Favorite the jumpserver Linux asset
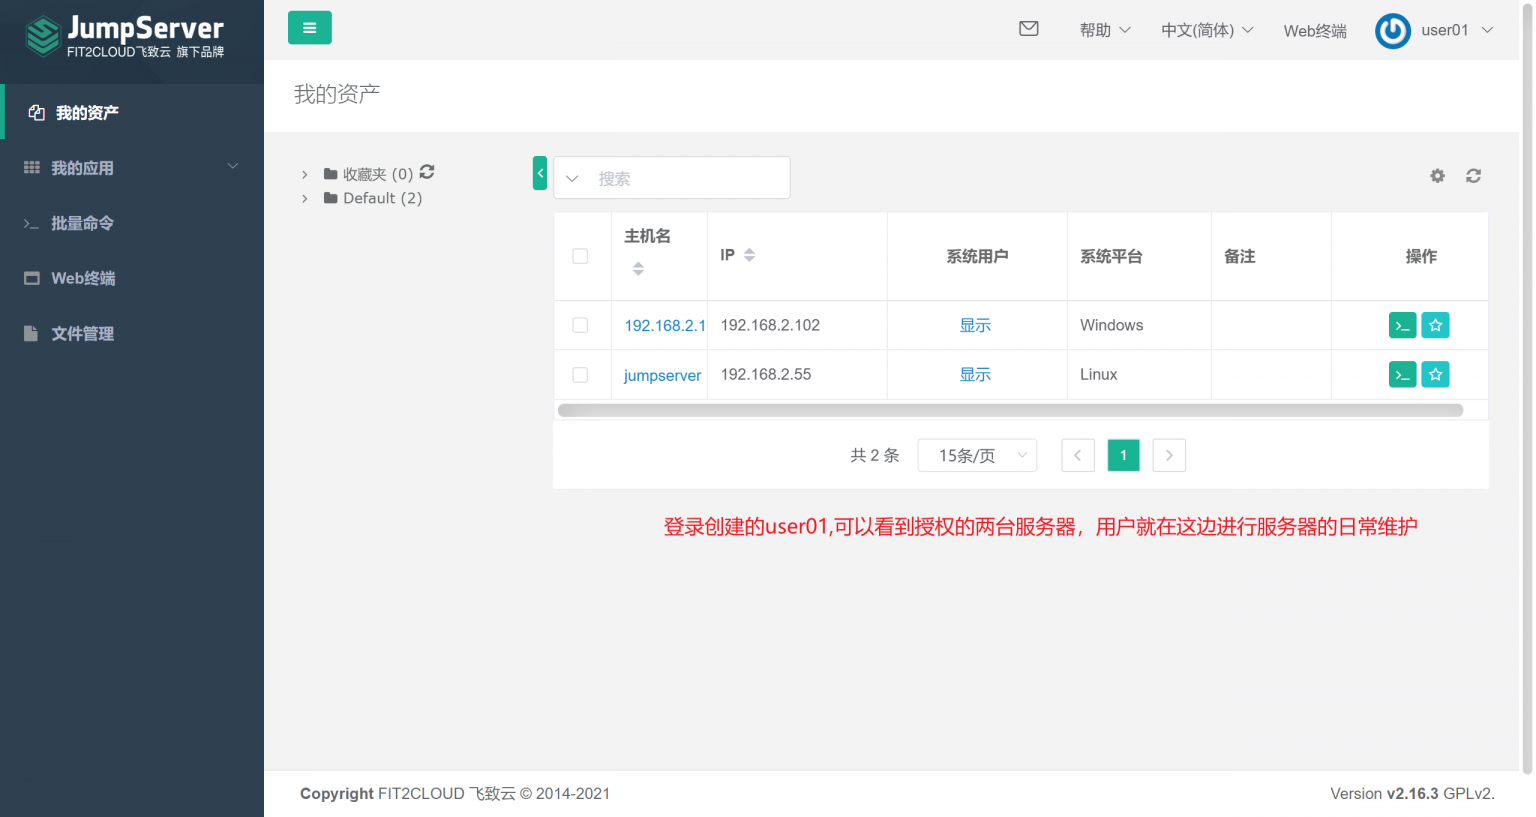This screenshot has height=817, width=1536. (1435, 374)
